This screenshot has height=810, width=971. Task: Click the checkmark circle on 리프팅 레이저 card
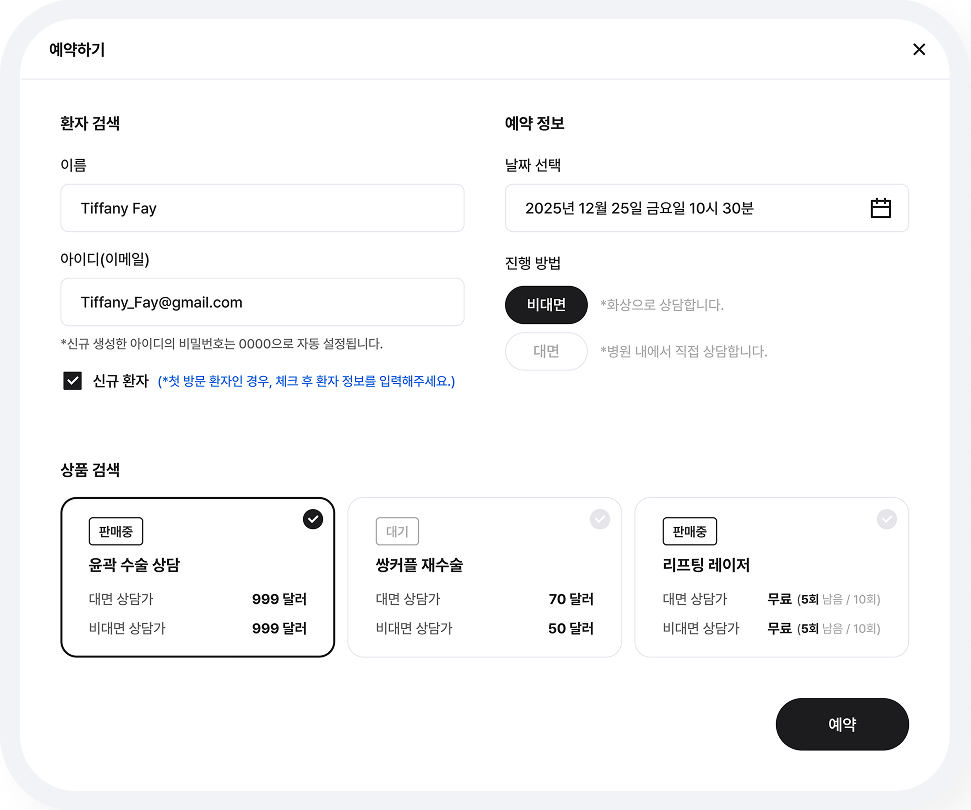(887, 519)
